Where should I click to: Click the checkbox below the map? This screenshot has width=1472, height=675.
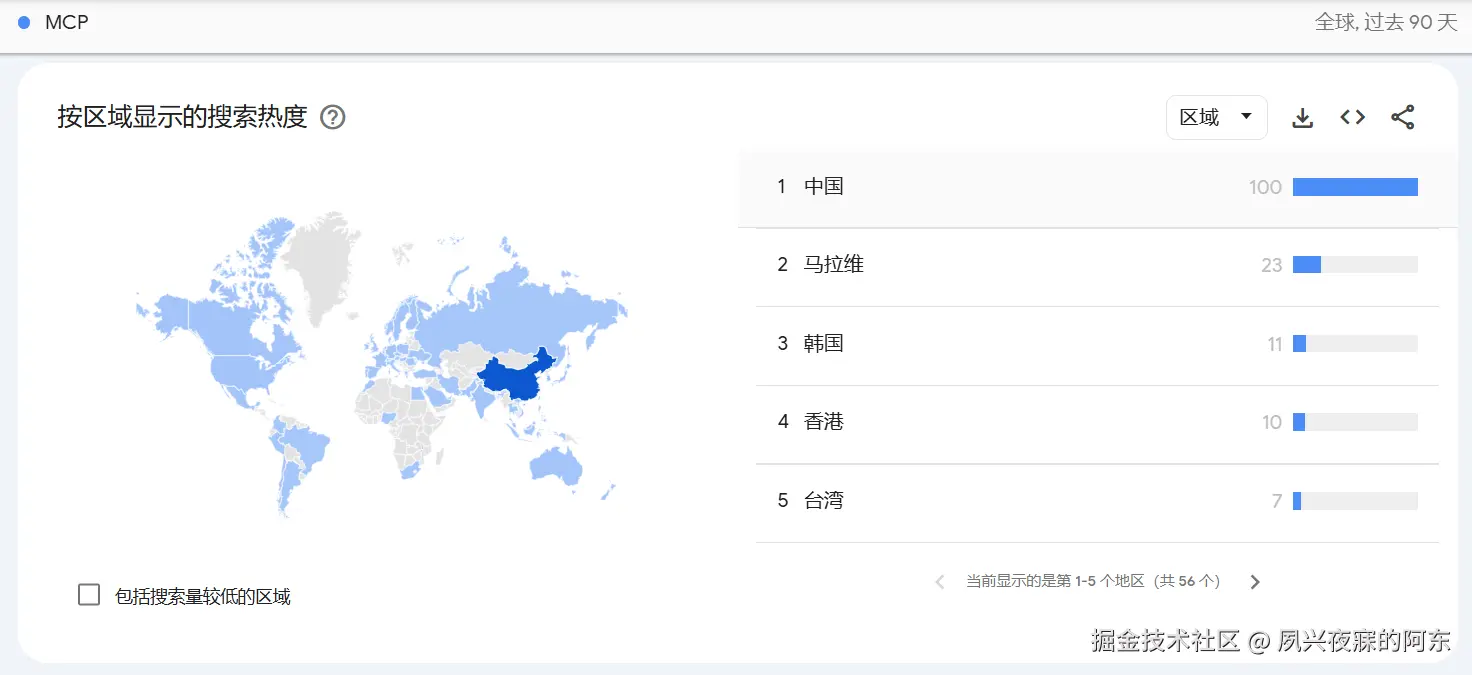click(x=89, y=593)
